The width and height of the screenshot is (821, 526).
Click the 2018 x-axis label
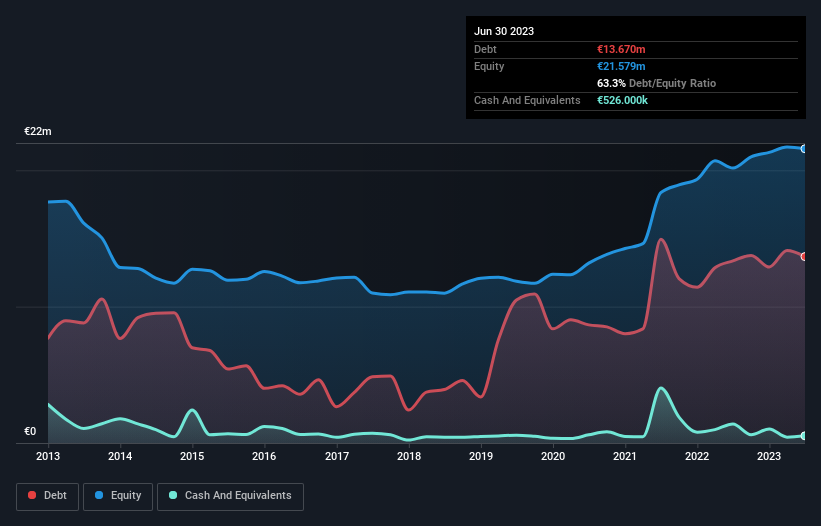click(x=409, y=456)
